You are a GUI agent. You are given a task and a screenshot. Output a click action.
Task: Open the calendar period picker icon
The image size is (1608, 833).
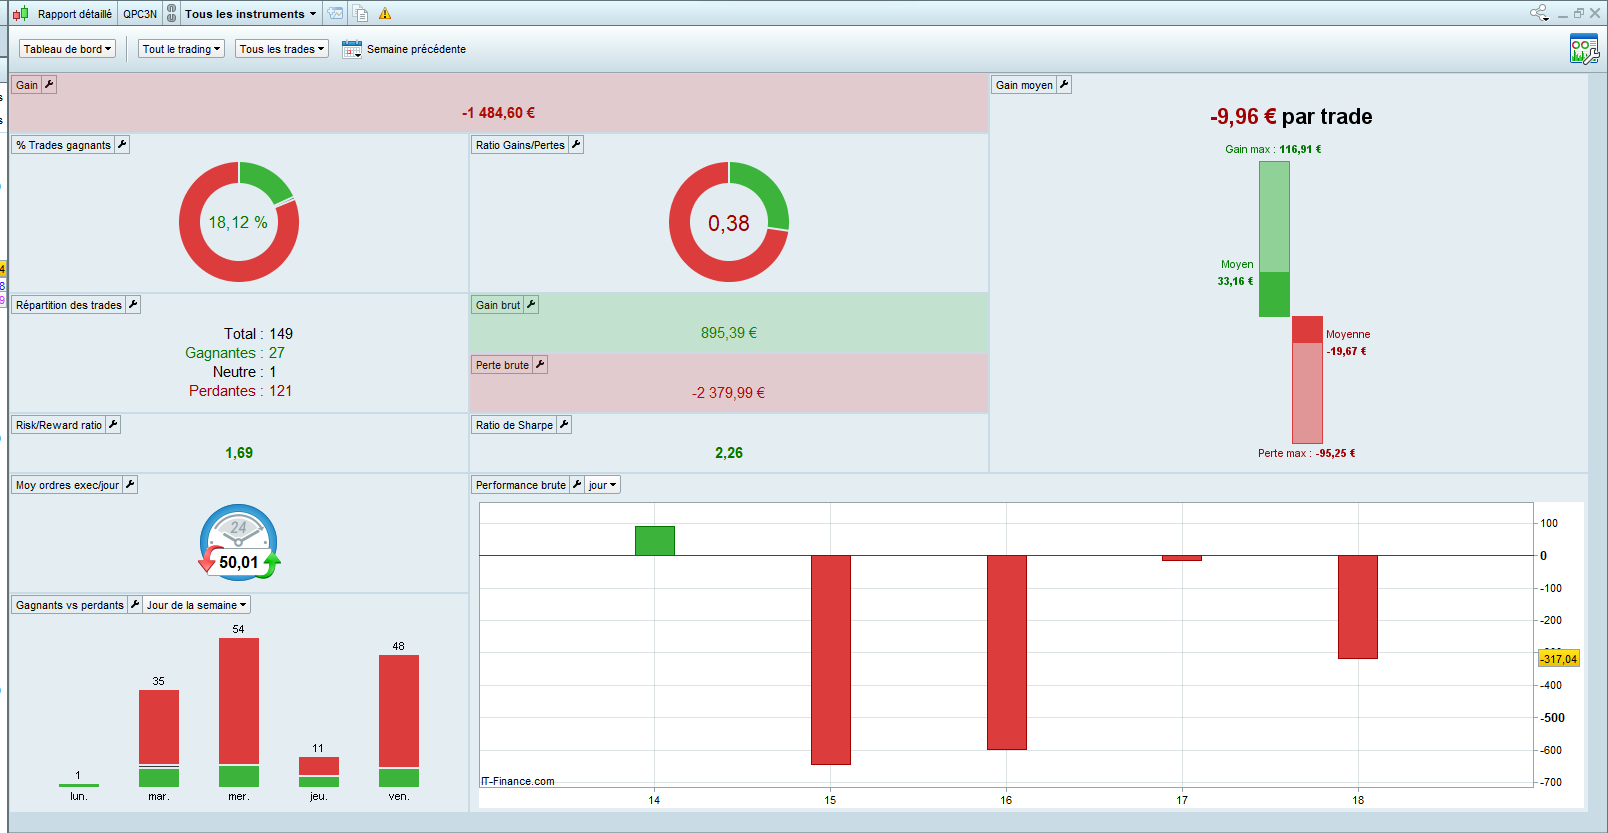pos(351,49)
